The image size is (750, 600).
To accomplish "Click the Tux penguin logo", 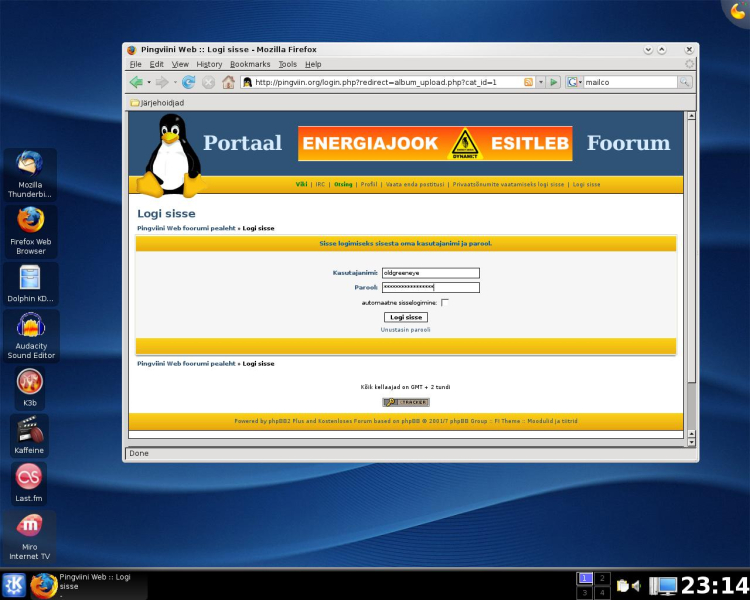I will pyautogui.click(x=171, y=156).
